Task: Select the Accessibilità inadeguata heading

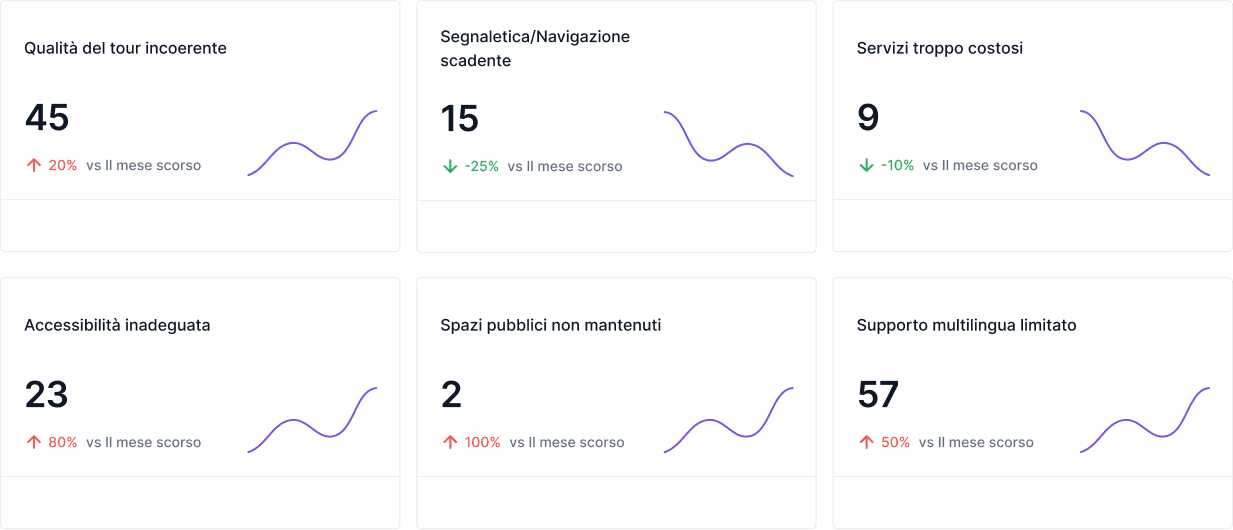Action: point(117,325)
